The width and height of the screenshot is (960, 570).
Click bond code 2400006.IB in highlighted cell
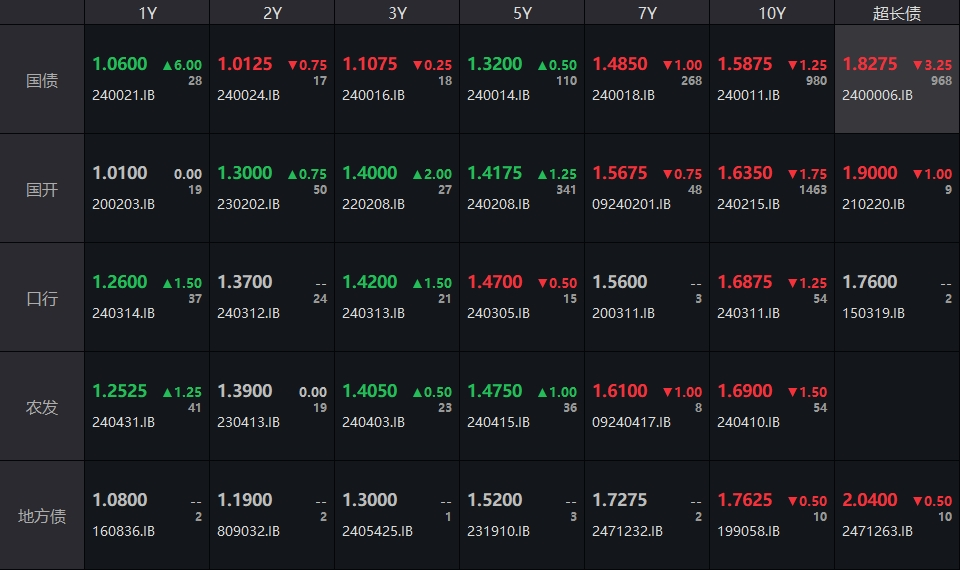click(877, 95)
